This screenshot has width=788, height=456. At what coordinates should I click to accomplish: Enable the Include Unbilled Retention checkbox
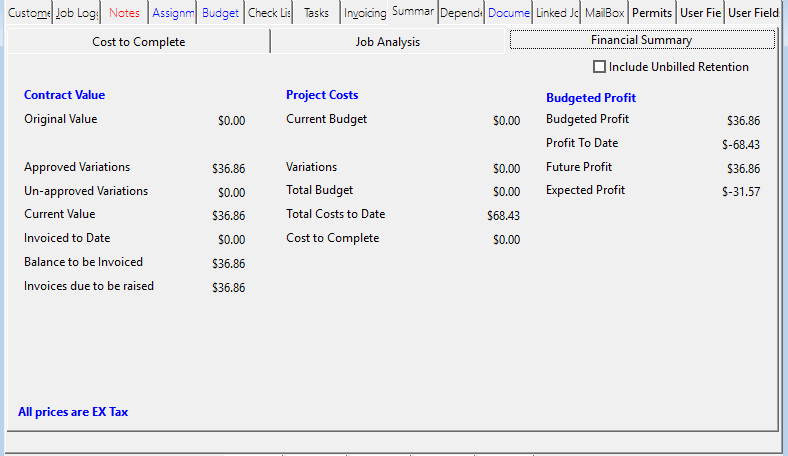click(x=600, y=67)
